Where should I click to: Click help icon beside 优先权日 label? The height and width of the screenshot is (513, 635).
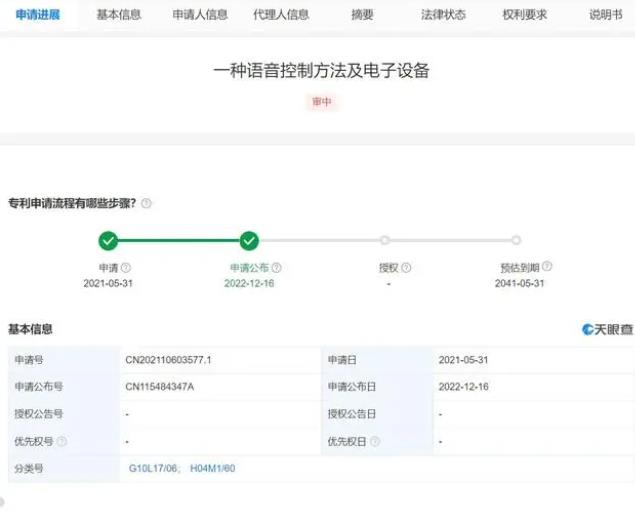376,441
